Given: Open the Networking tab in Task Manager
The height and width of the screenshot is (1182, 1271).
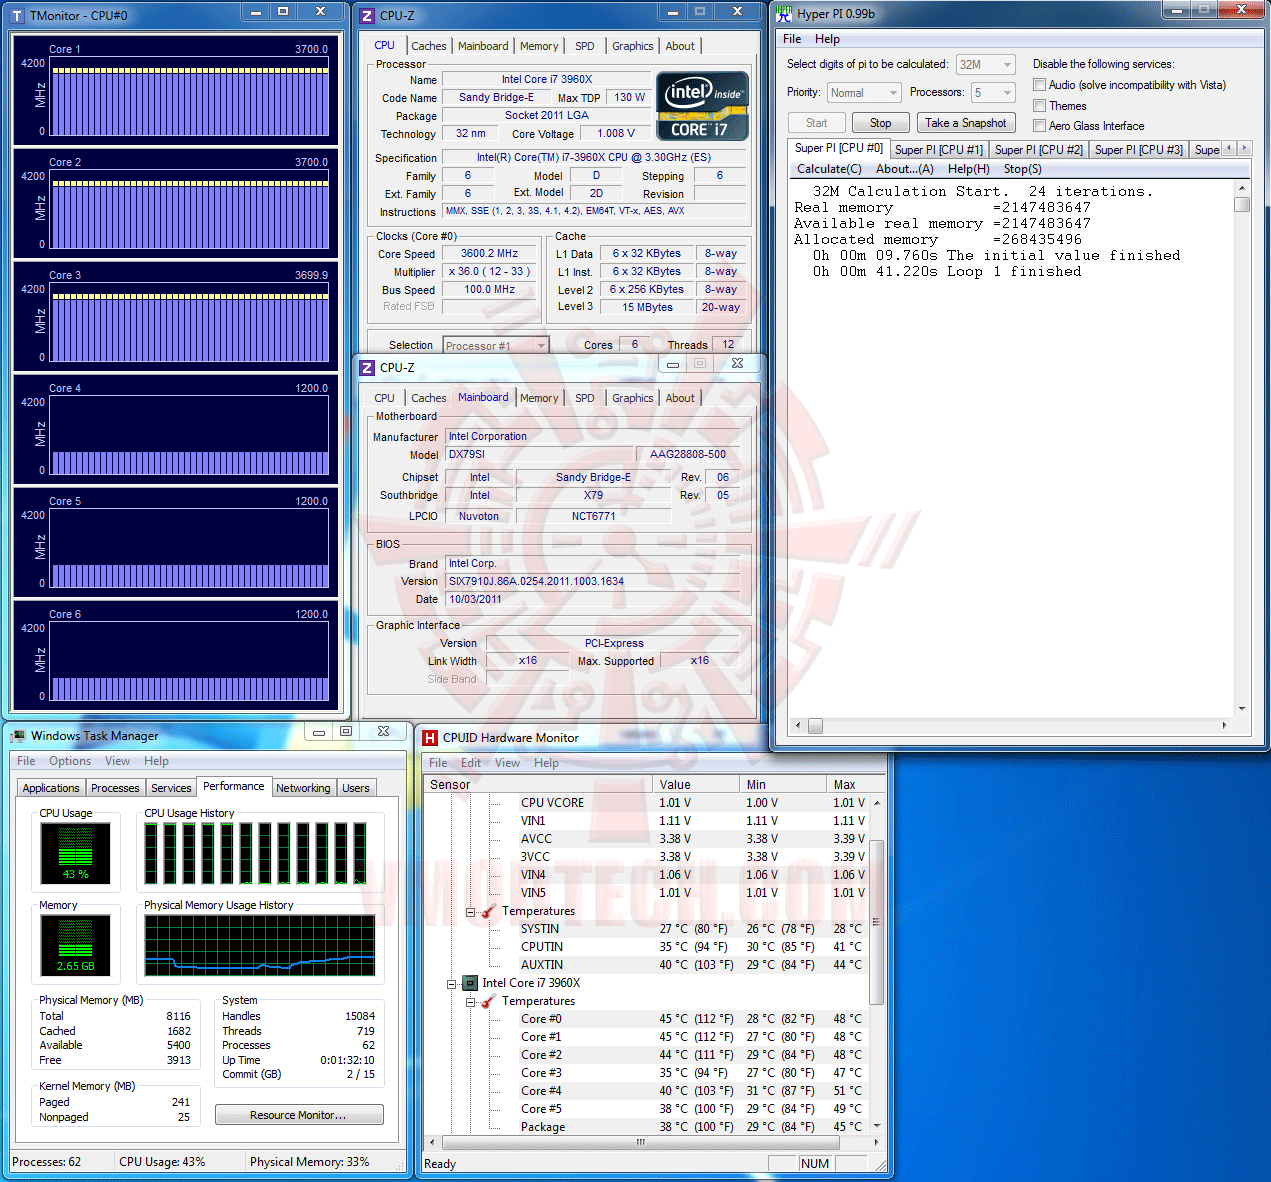Looking at the screenshot, I should (x=303, y=788).
